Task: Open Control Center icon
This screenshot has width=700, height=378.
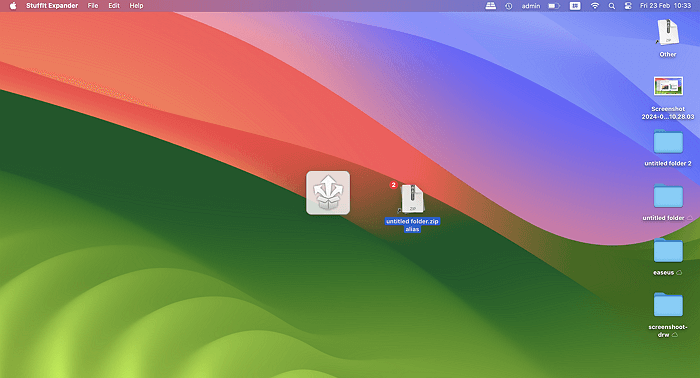Action: coord(628,6)
